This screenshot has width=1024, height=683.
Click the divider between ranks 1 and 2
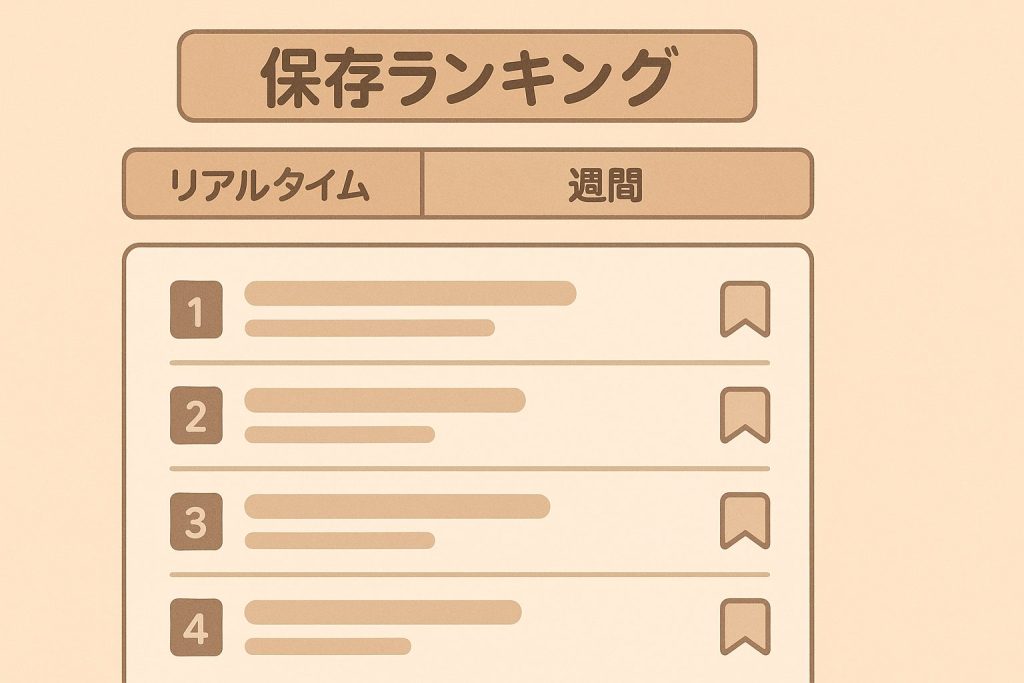(470, 362)
